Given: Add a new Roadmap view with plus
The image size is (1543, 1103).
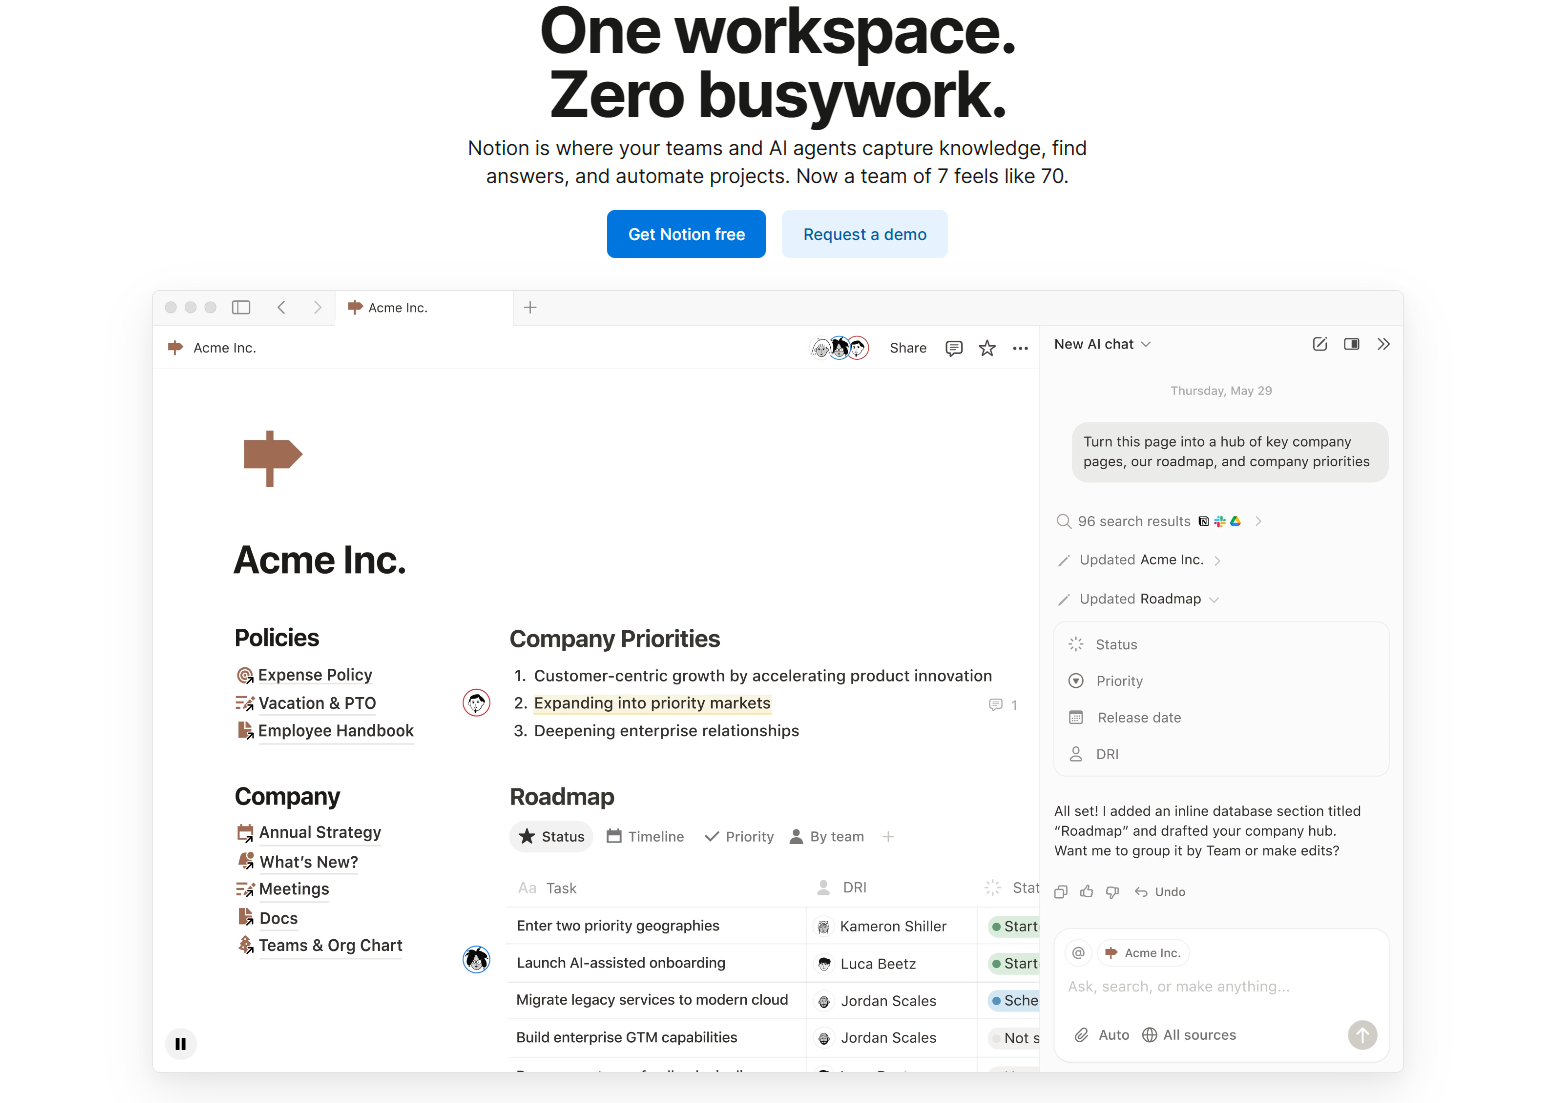Looking at the screenshot, I should (888, 837).
